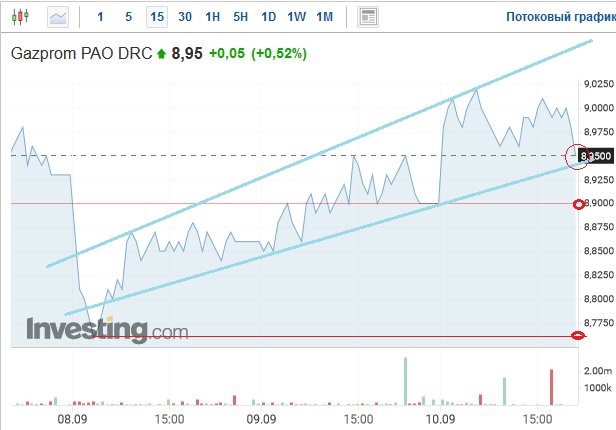Viewport: 616px width, 430px height.
Task: Click the +0,05 price change value
Action: (227, 53)
